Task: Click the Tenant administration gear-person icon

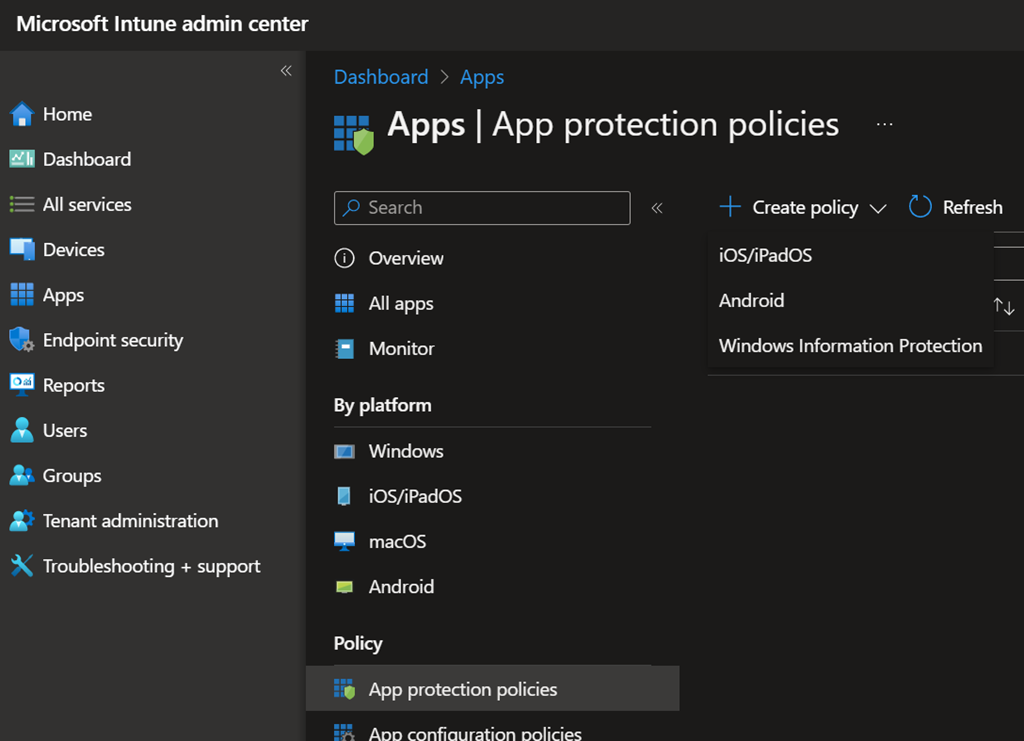Action: (x=22, y=521)
